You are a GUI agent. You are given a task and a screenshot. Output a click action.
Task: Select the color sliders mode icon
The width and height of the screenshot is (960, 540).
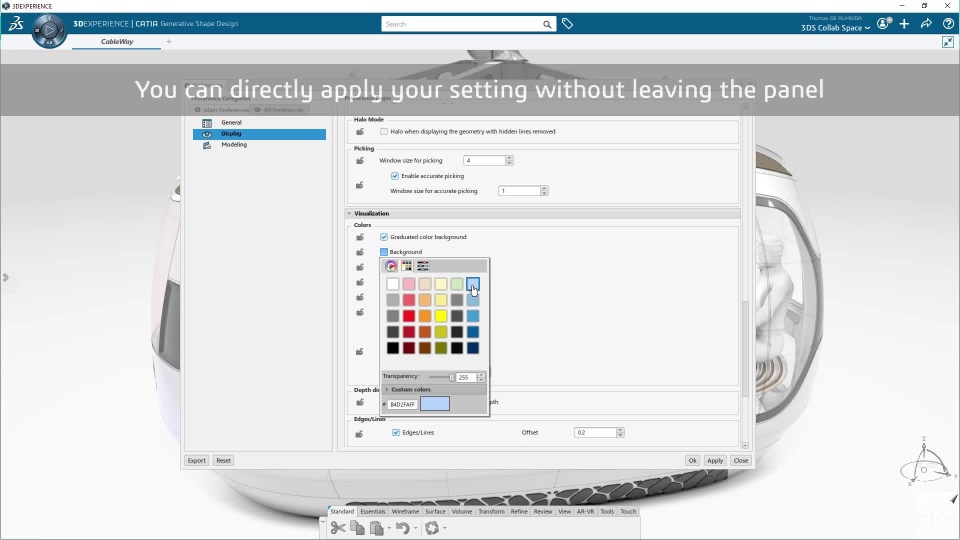422,266
